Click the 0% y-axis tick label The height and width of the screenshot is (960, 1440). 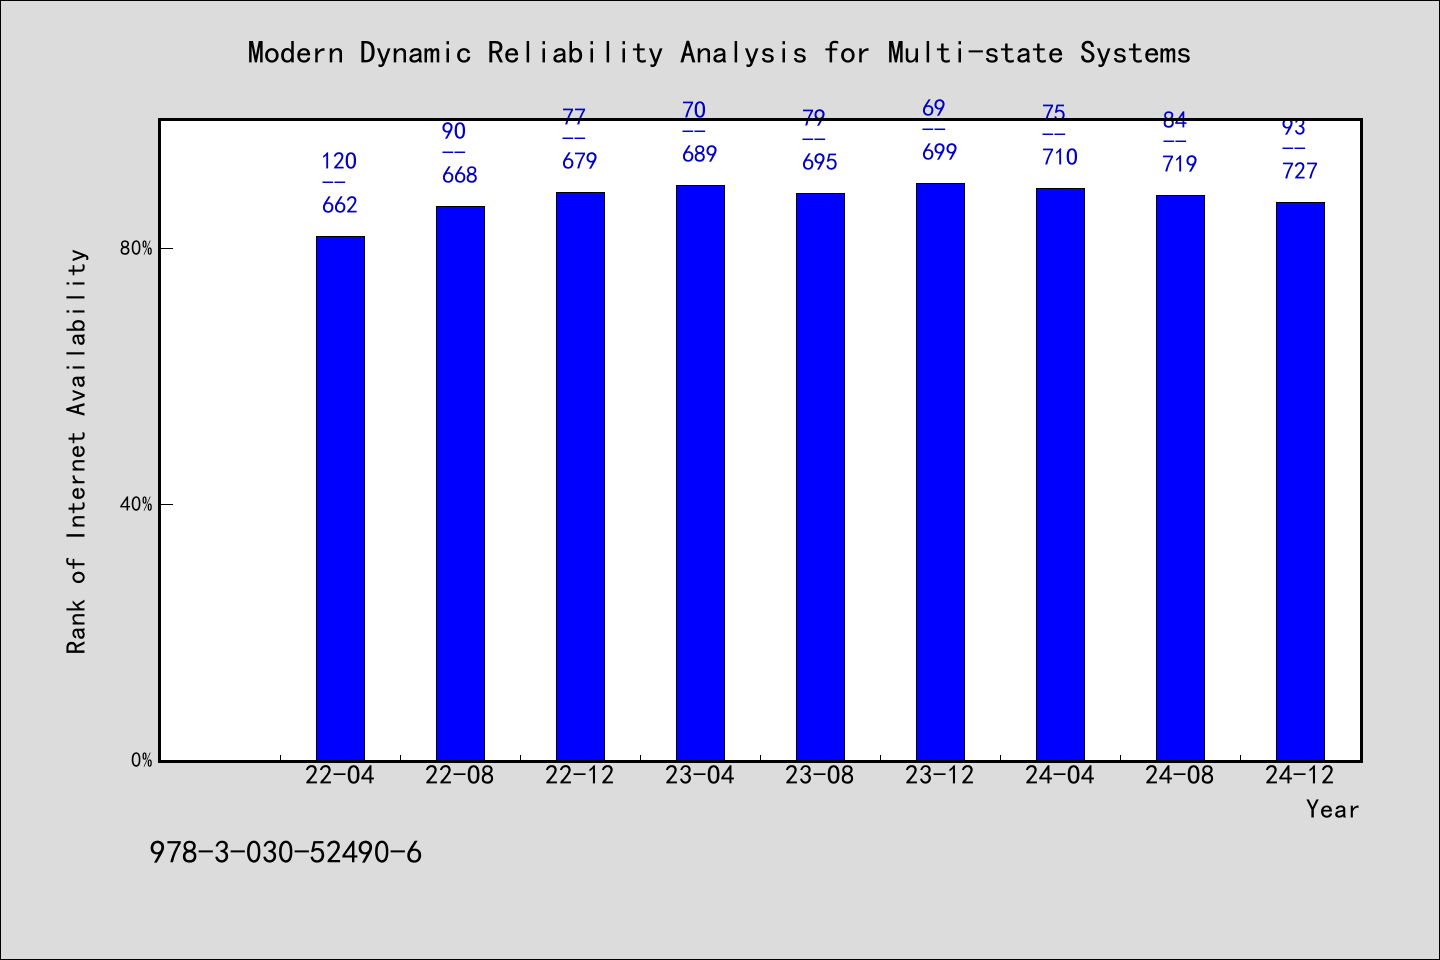tap(141, 760)
